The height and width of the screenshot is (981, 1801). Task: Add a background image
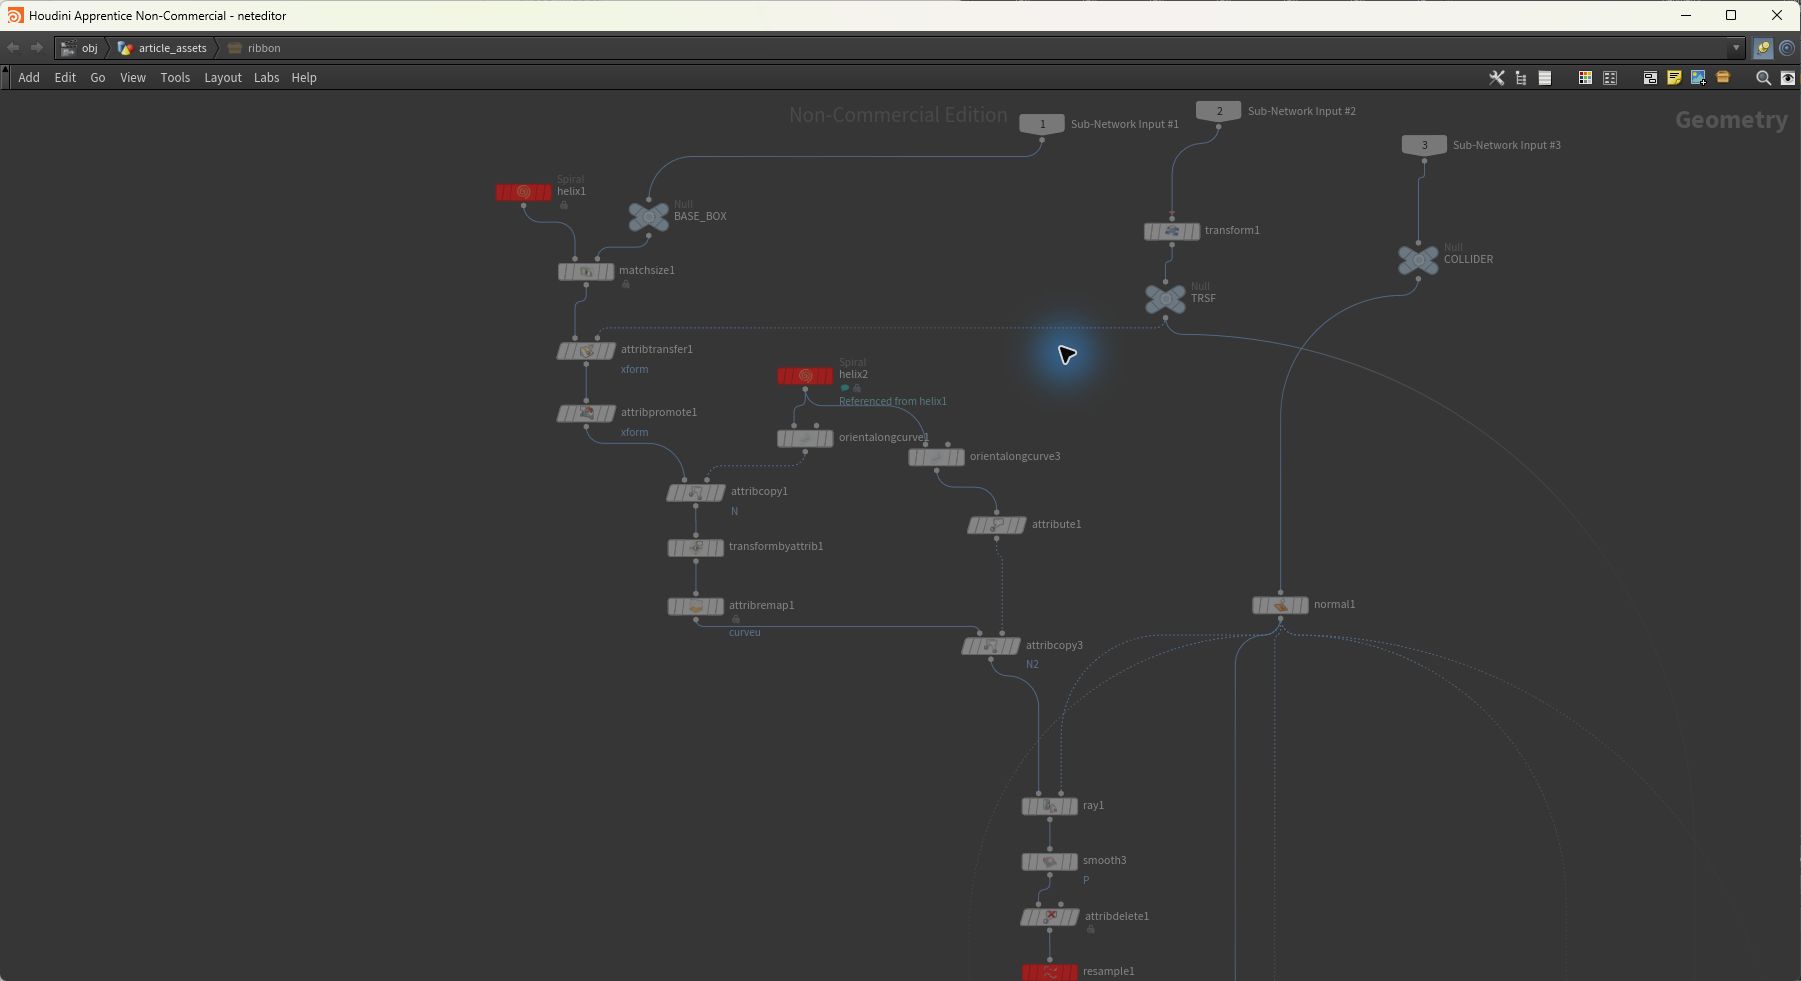1698,78
